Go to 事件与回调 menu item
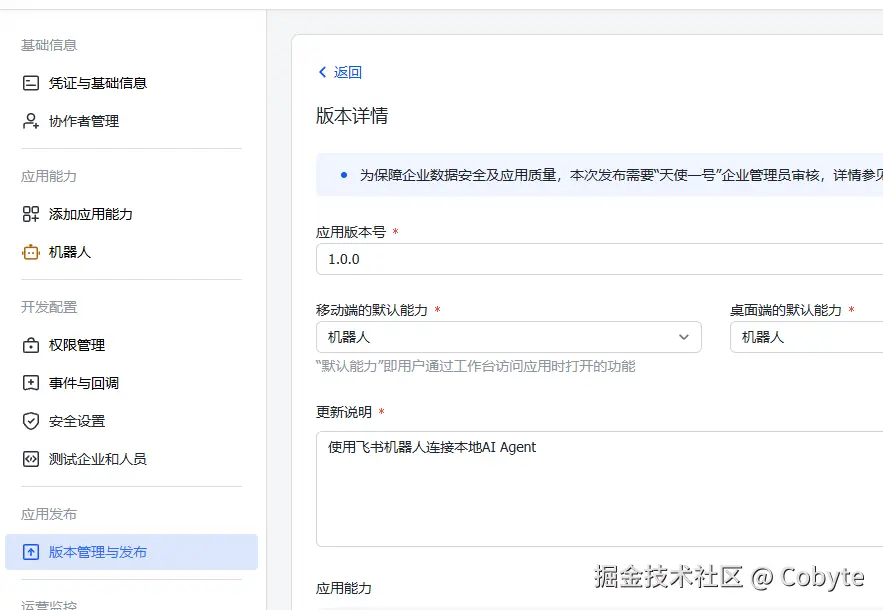Image resolution: width=883 pixels, height=610 pixels. click(x=84, y=383)
